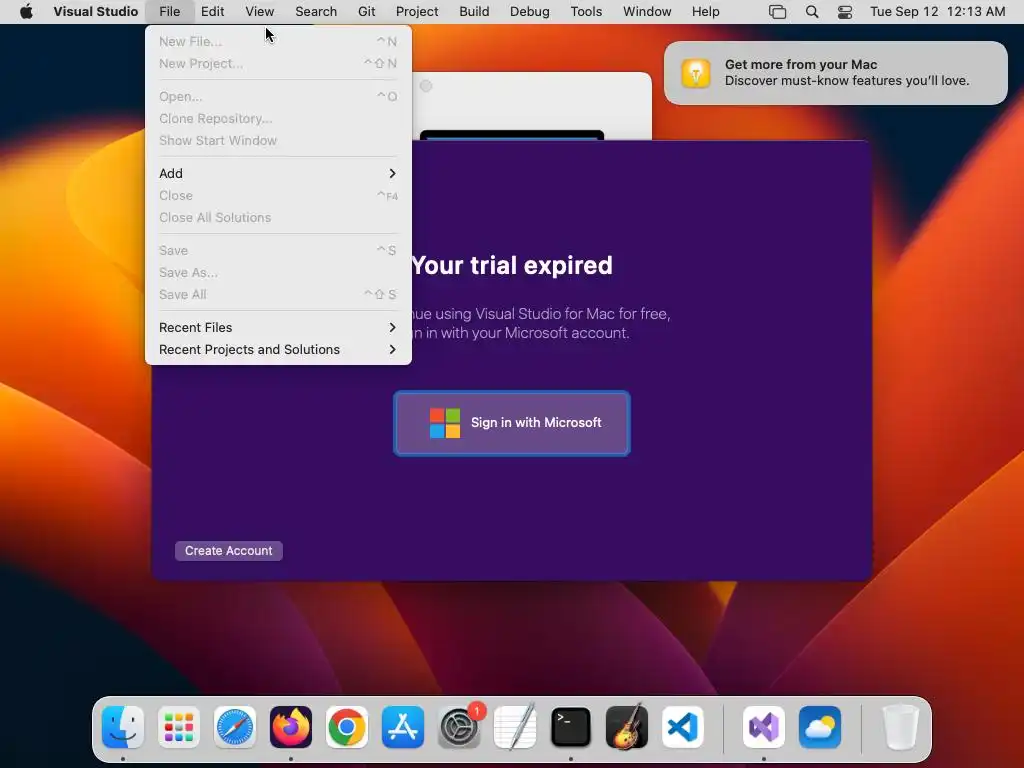Screen dimensions: 1024x768
Task: Click the date and time in menu bar
Action: point(937,11)
